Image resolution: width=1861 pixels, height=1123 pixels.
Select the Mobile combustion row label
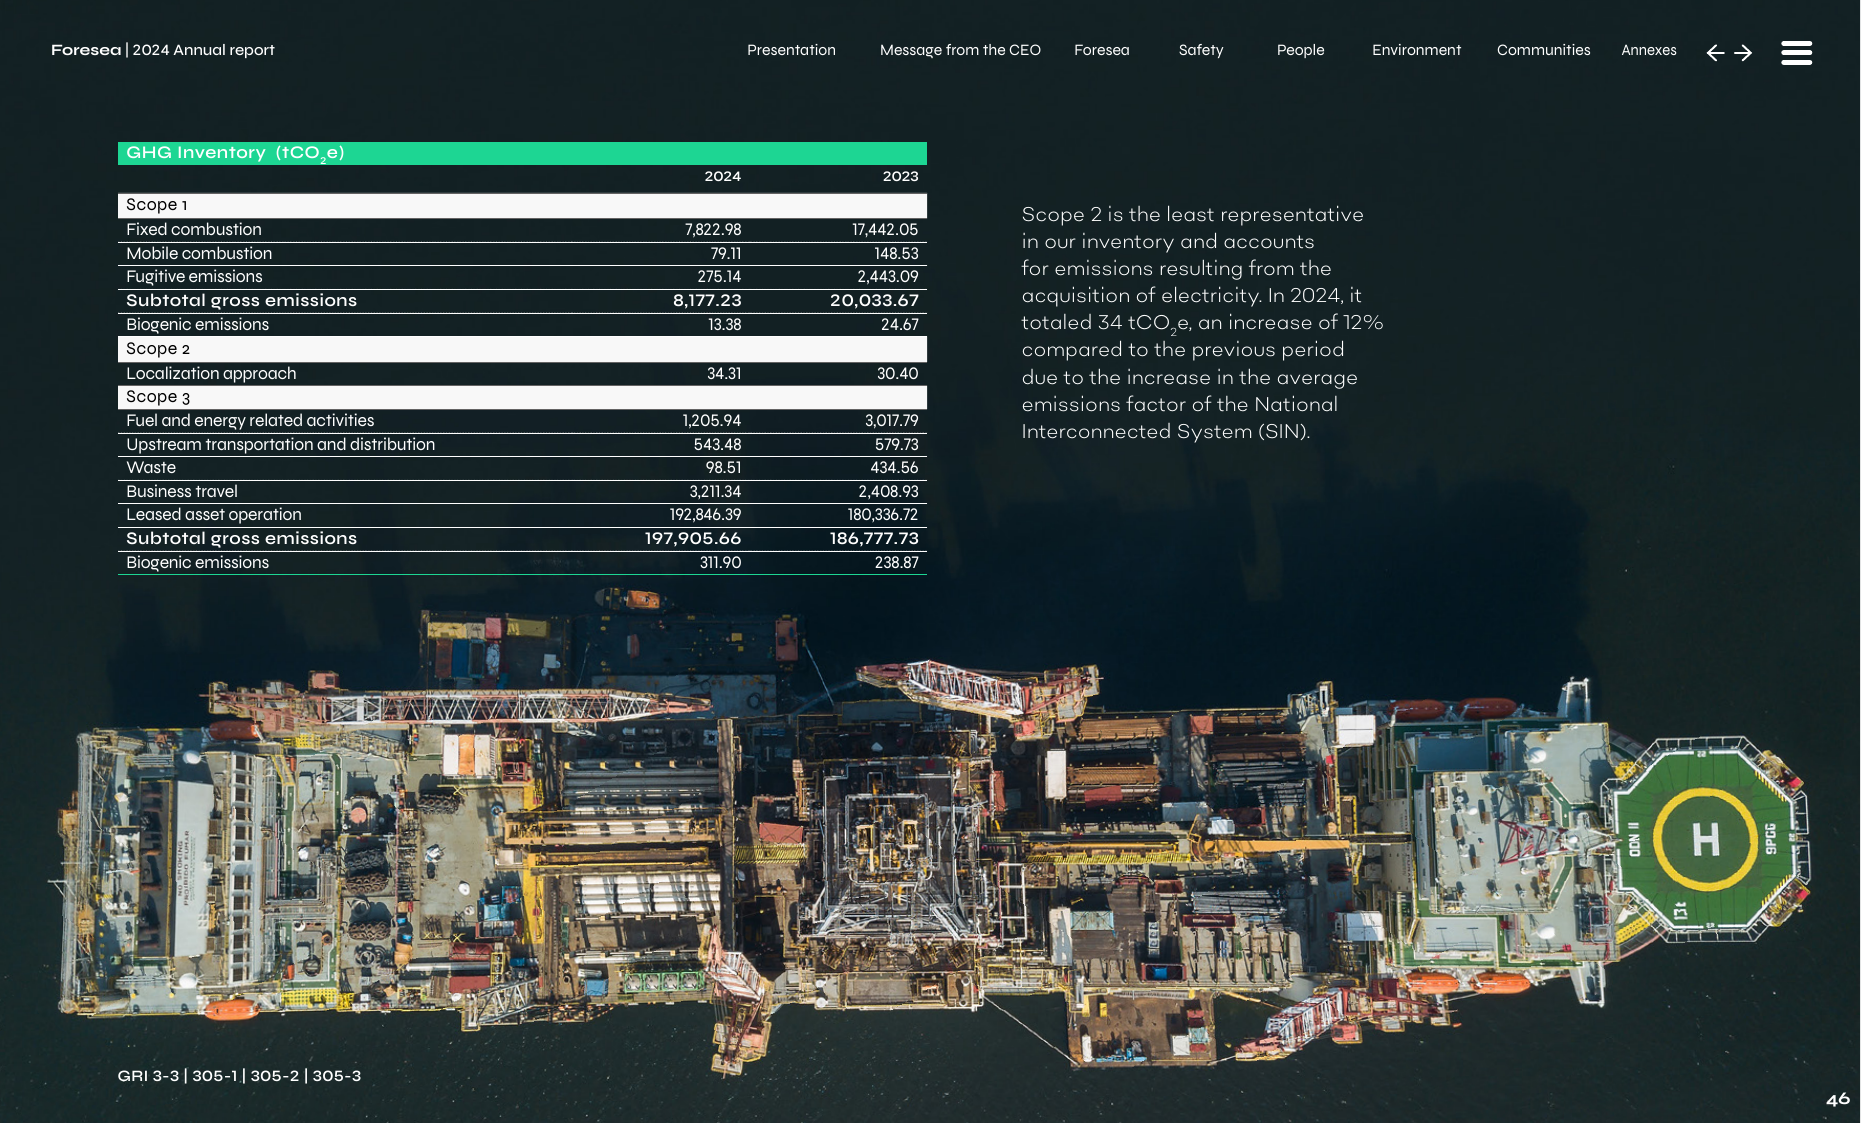(199, 253)
